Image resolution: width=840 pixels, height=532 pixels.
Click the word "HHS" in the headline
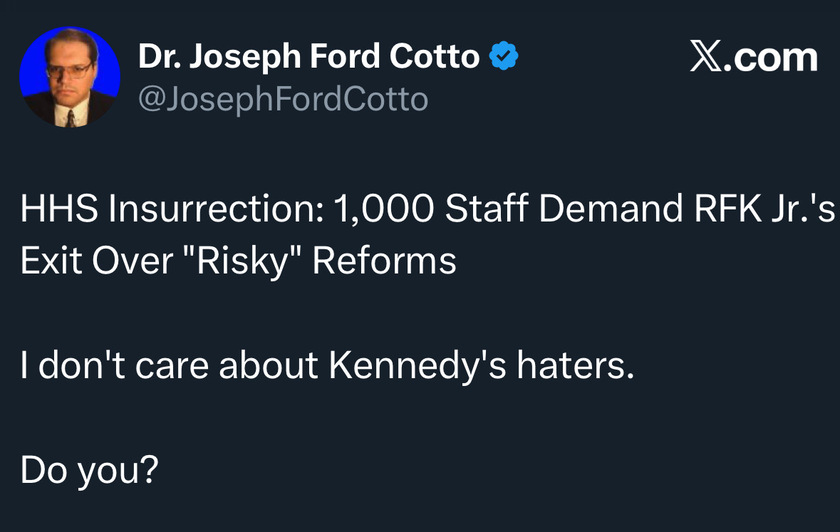(x=59, y=208)
